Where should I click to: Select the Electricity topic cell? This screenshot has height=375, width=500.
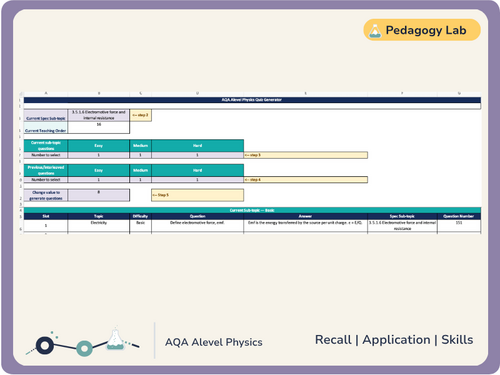[99, 226]
